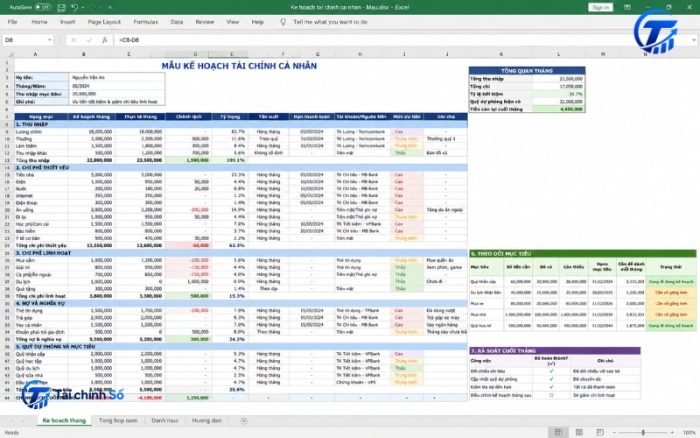Image resolution: width=700 pixels, height=438 pixels.
Task: Open Ribbon Display Options icon
Action: coord(627,7)
